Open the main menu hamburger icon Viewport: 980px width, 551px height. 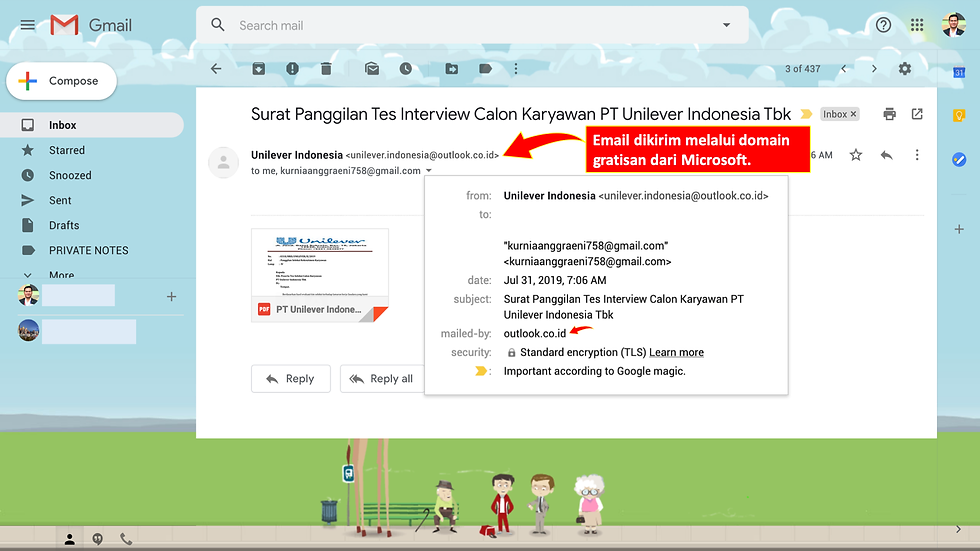[28, 25]
